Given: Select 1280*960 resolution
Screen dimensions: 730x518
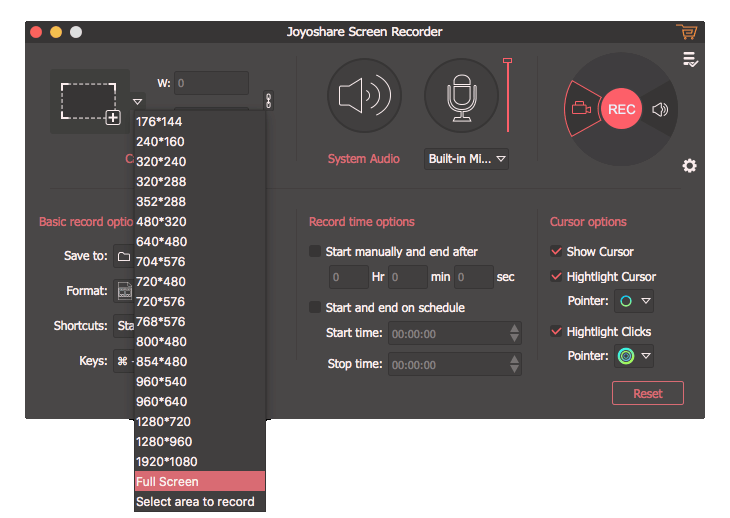Looking at the screenshot, I should pos(200,442).
